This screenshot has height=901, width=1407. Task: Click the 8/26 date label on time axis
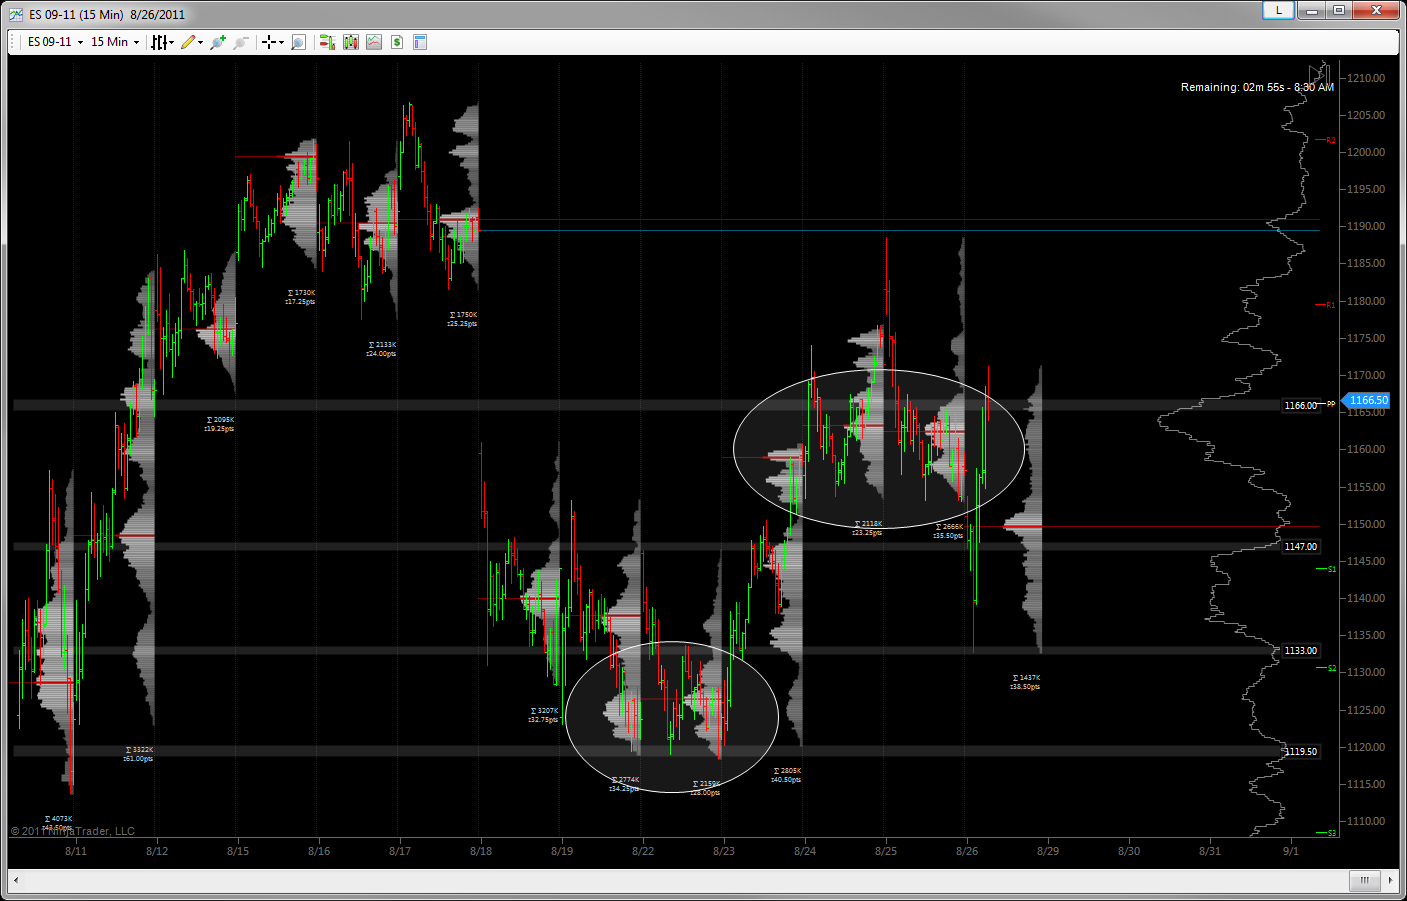(967, 851)
